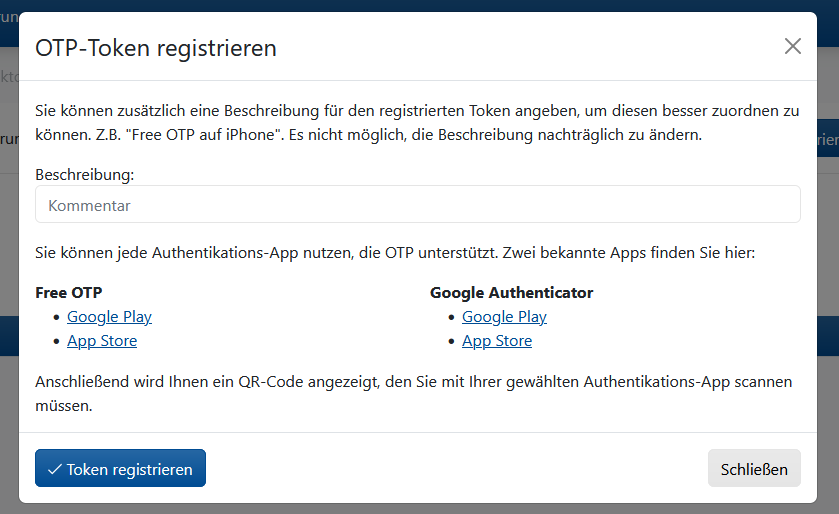Open the Free OTP App Store link
This screenshot has height=514, width=839.
click(102, 341)
